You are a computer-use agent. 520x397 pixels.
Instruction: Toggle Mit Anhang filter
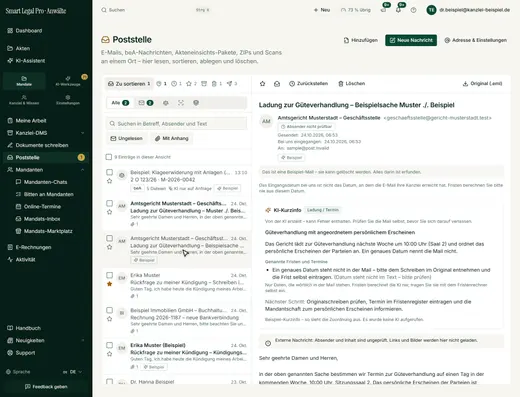coord(172,138)
